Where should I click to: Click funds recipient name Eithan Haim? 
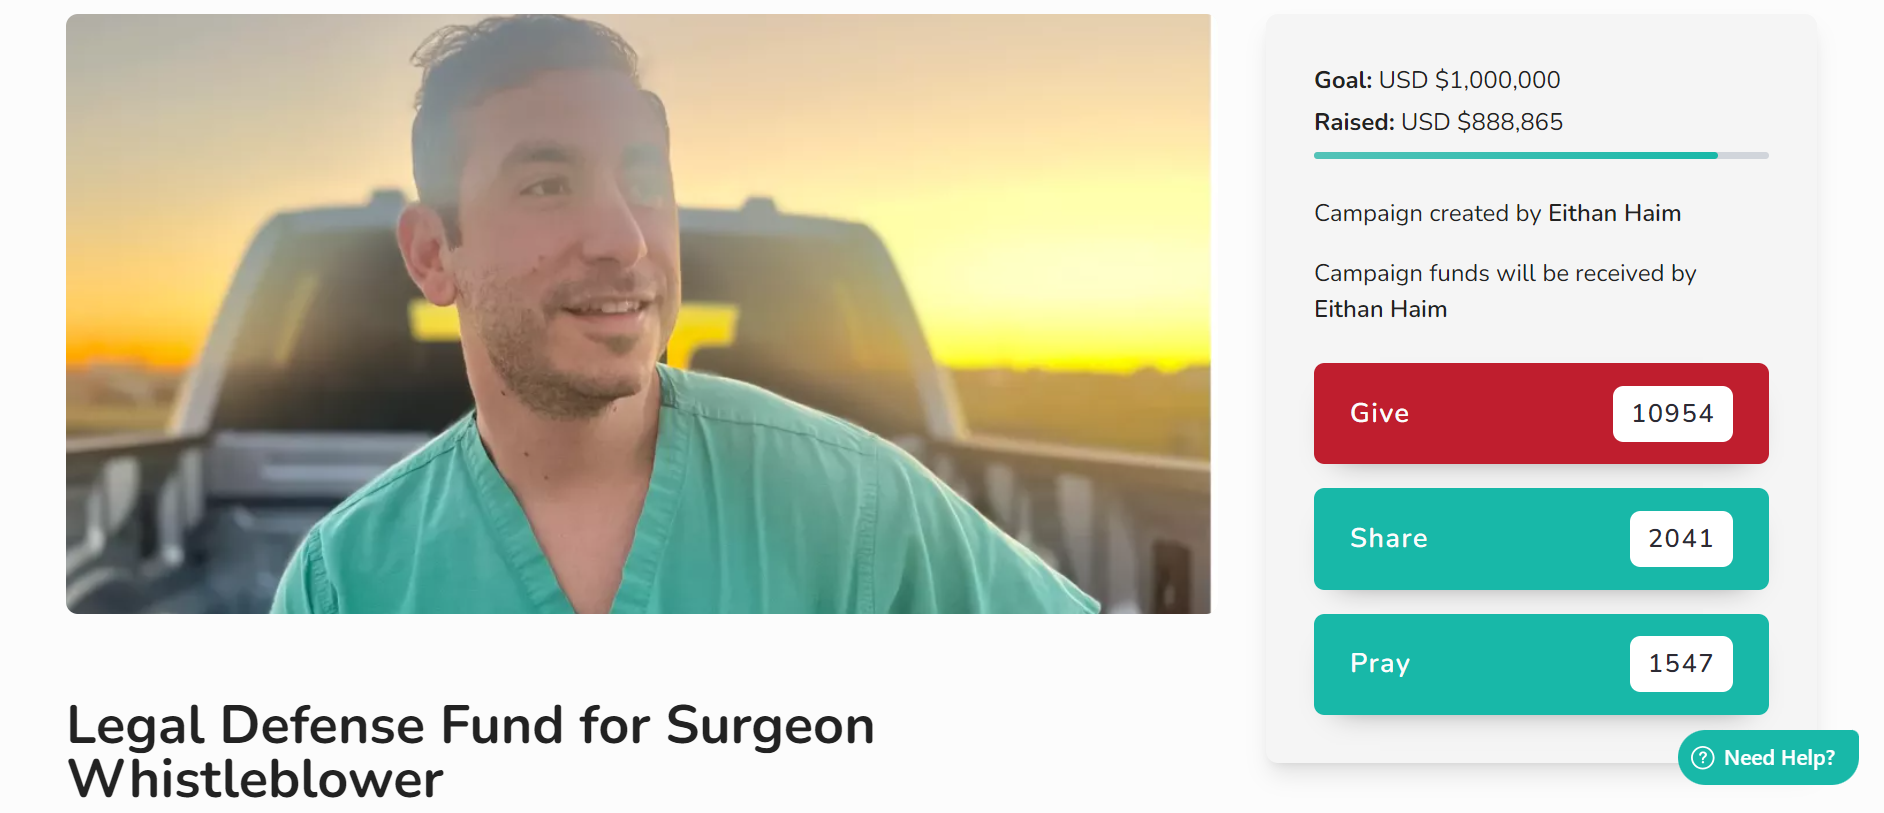pyautogui.click(x=1380, y=309)
